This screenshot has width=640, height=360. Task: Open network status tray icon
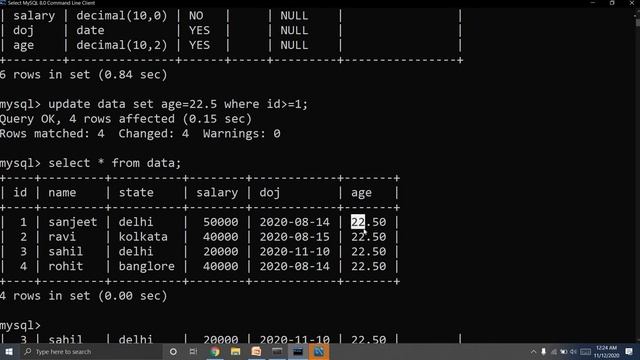click(x=554, y=352)
